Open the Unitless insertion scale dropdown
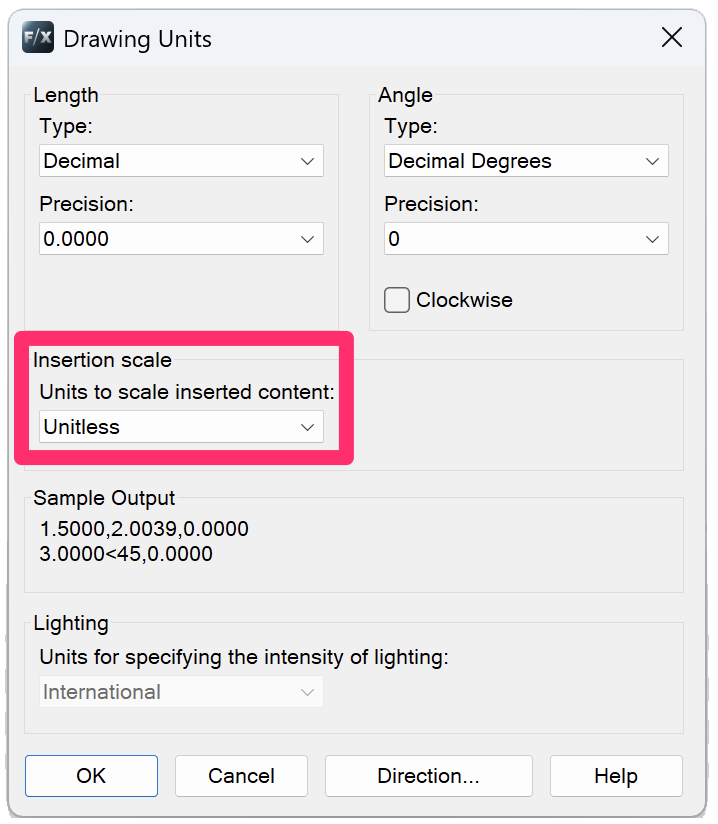The height and width of the screenshot is (824, 718). (x=181, y=427)
